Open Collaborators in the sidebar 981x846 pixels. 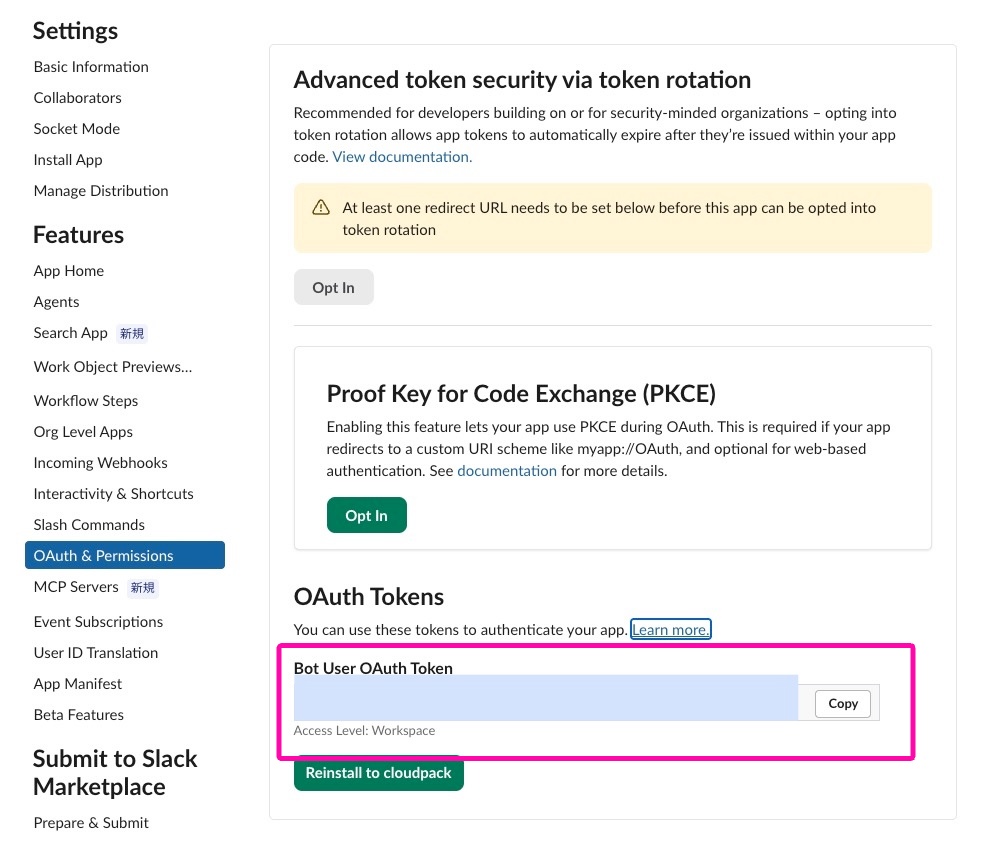click(78, 98)
